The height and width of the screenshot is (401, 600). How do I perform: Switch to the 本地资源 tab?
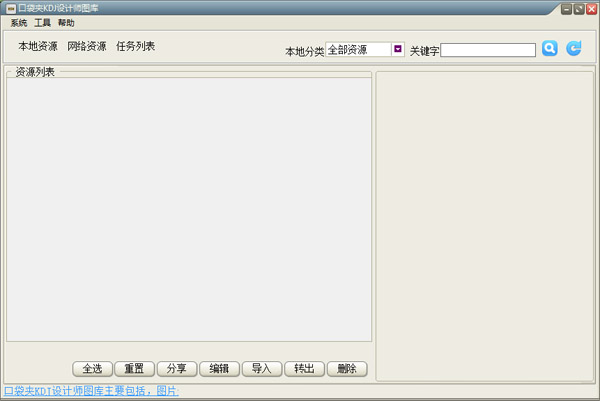[x=38, y=46]
